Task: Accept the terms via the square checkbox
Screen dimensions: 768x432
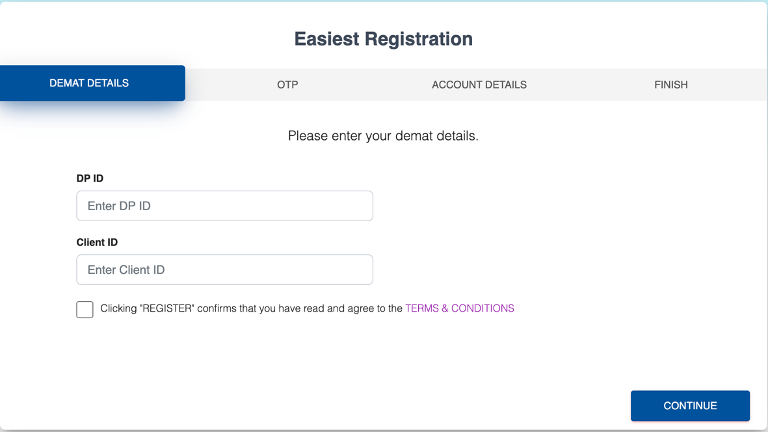Action: coord(85,309)
